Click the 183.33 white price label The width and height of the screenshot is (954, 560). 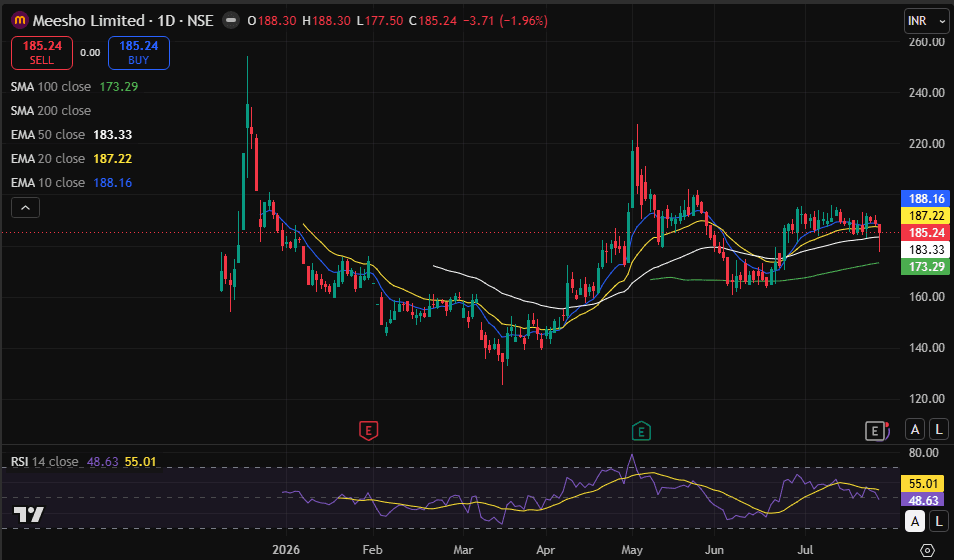coord(925,250)
